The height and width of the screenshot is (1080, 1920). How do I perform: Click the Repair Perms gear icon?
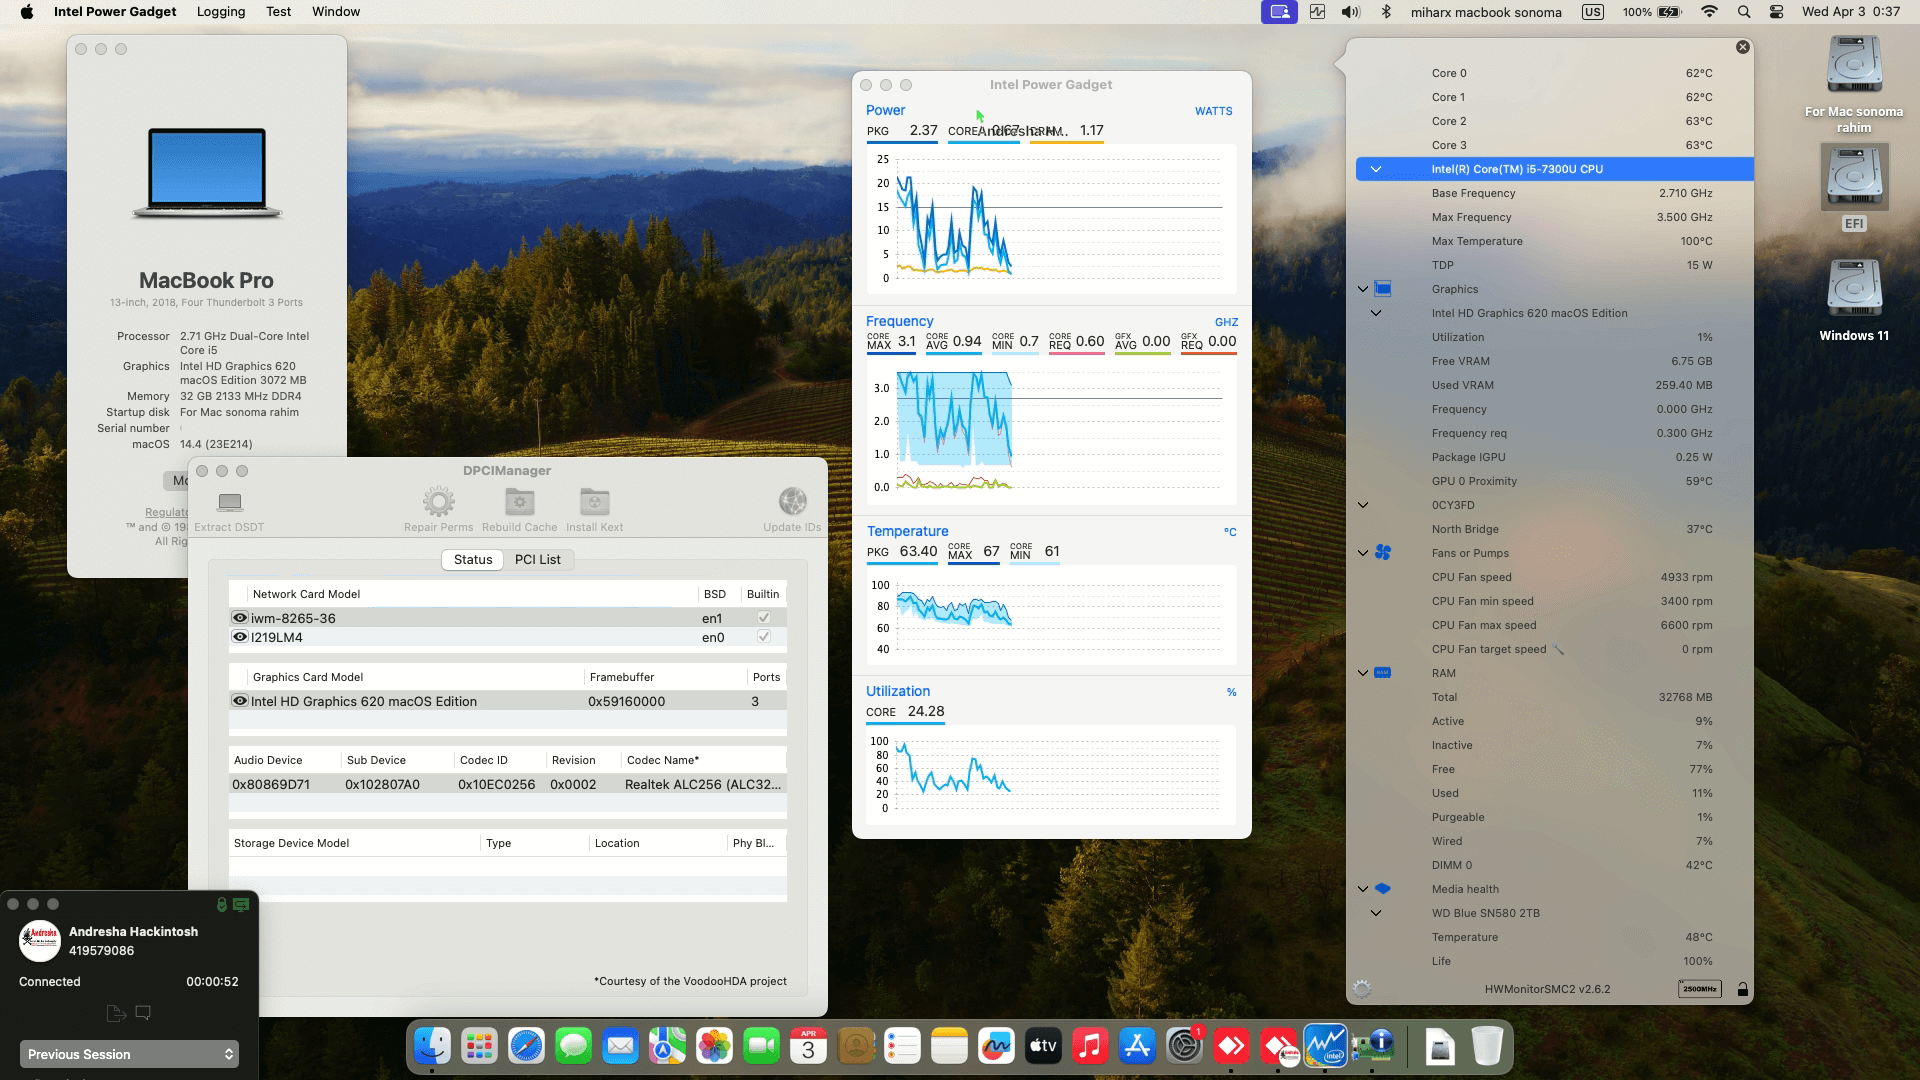pos(438,501)
